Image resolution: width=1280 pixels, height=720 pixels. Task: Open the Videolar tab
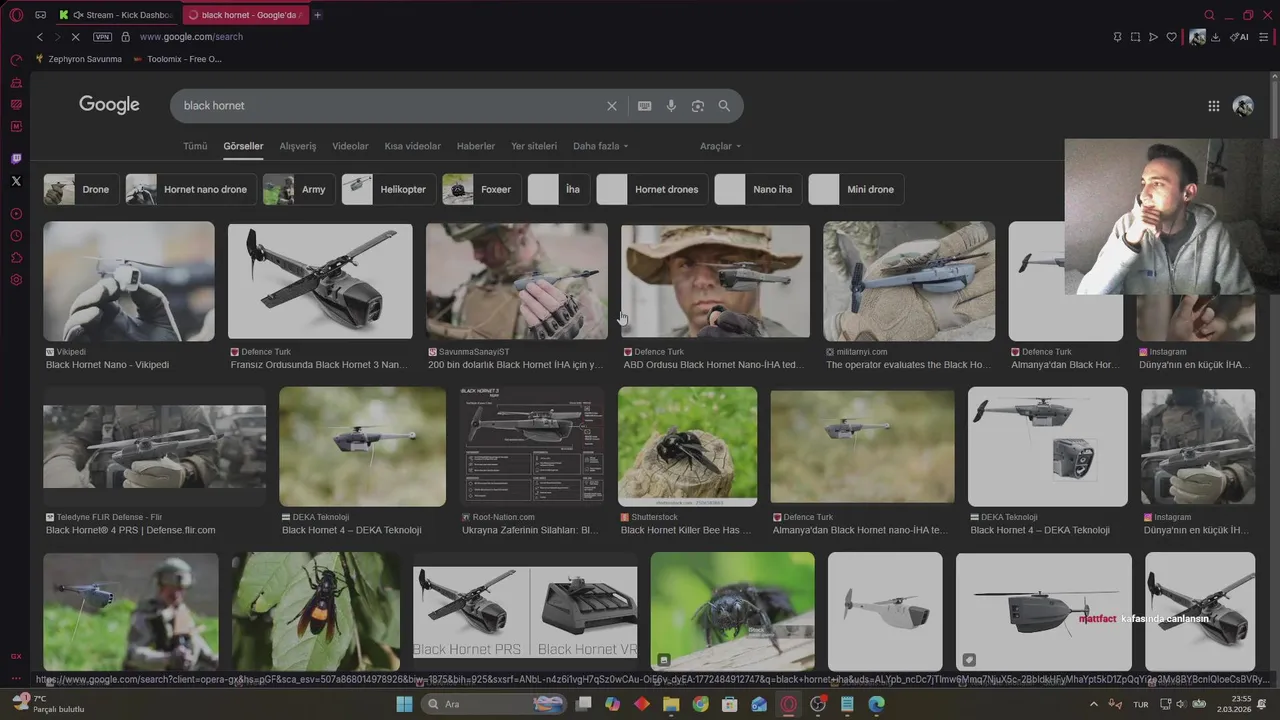click(350, 146)
